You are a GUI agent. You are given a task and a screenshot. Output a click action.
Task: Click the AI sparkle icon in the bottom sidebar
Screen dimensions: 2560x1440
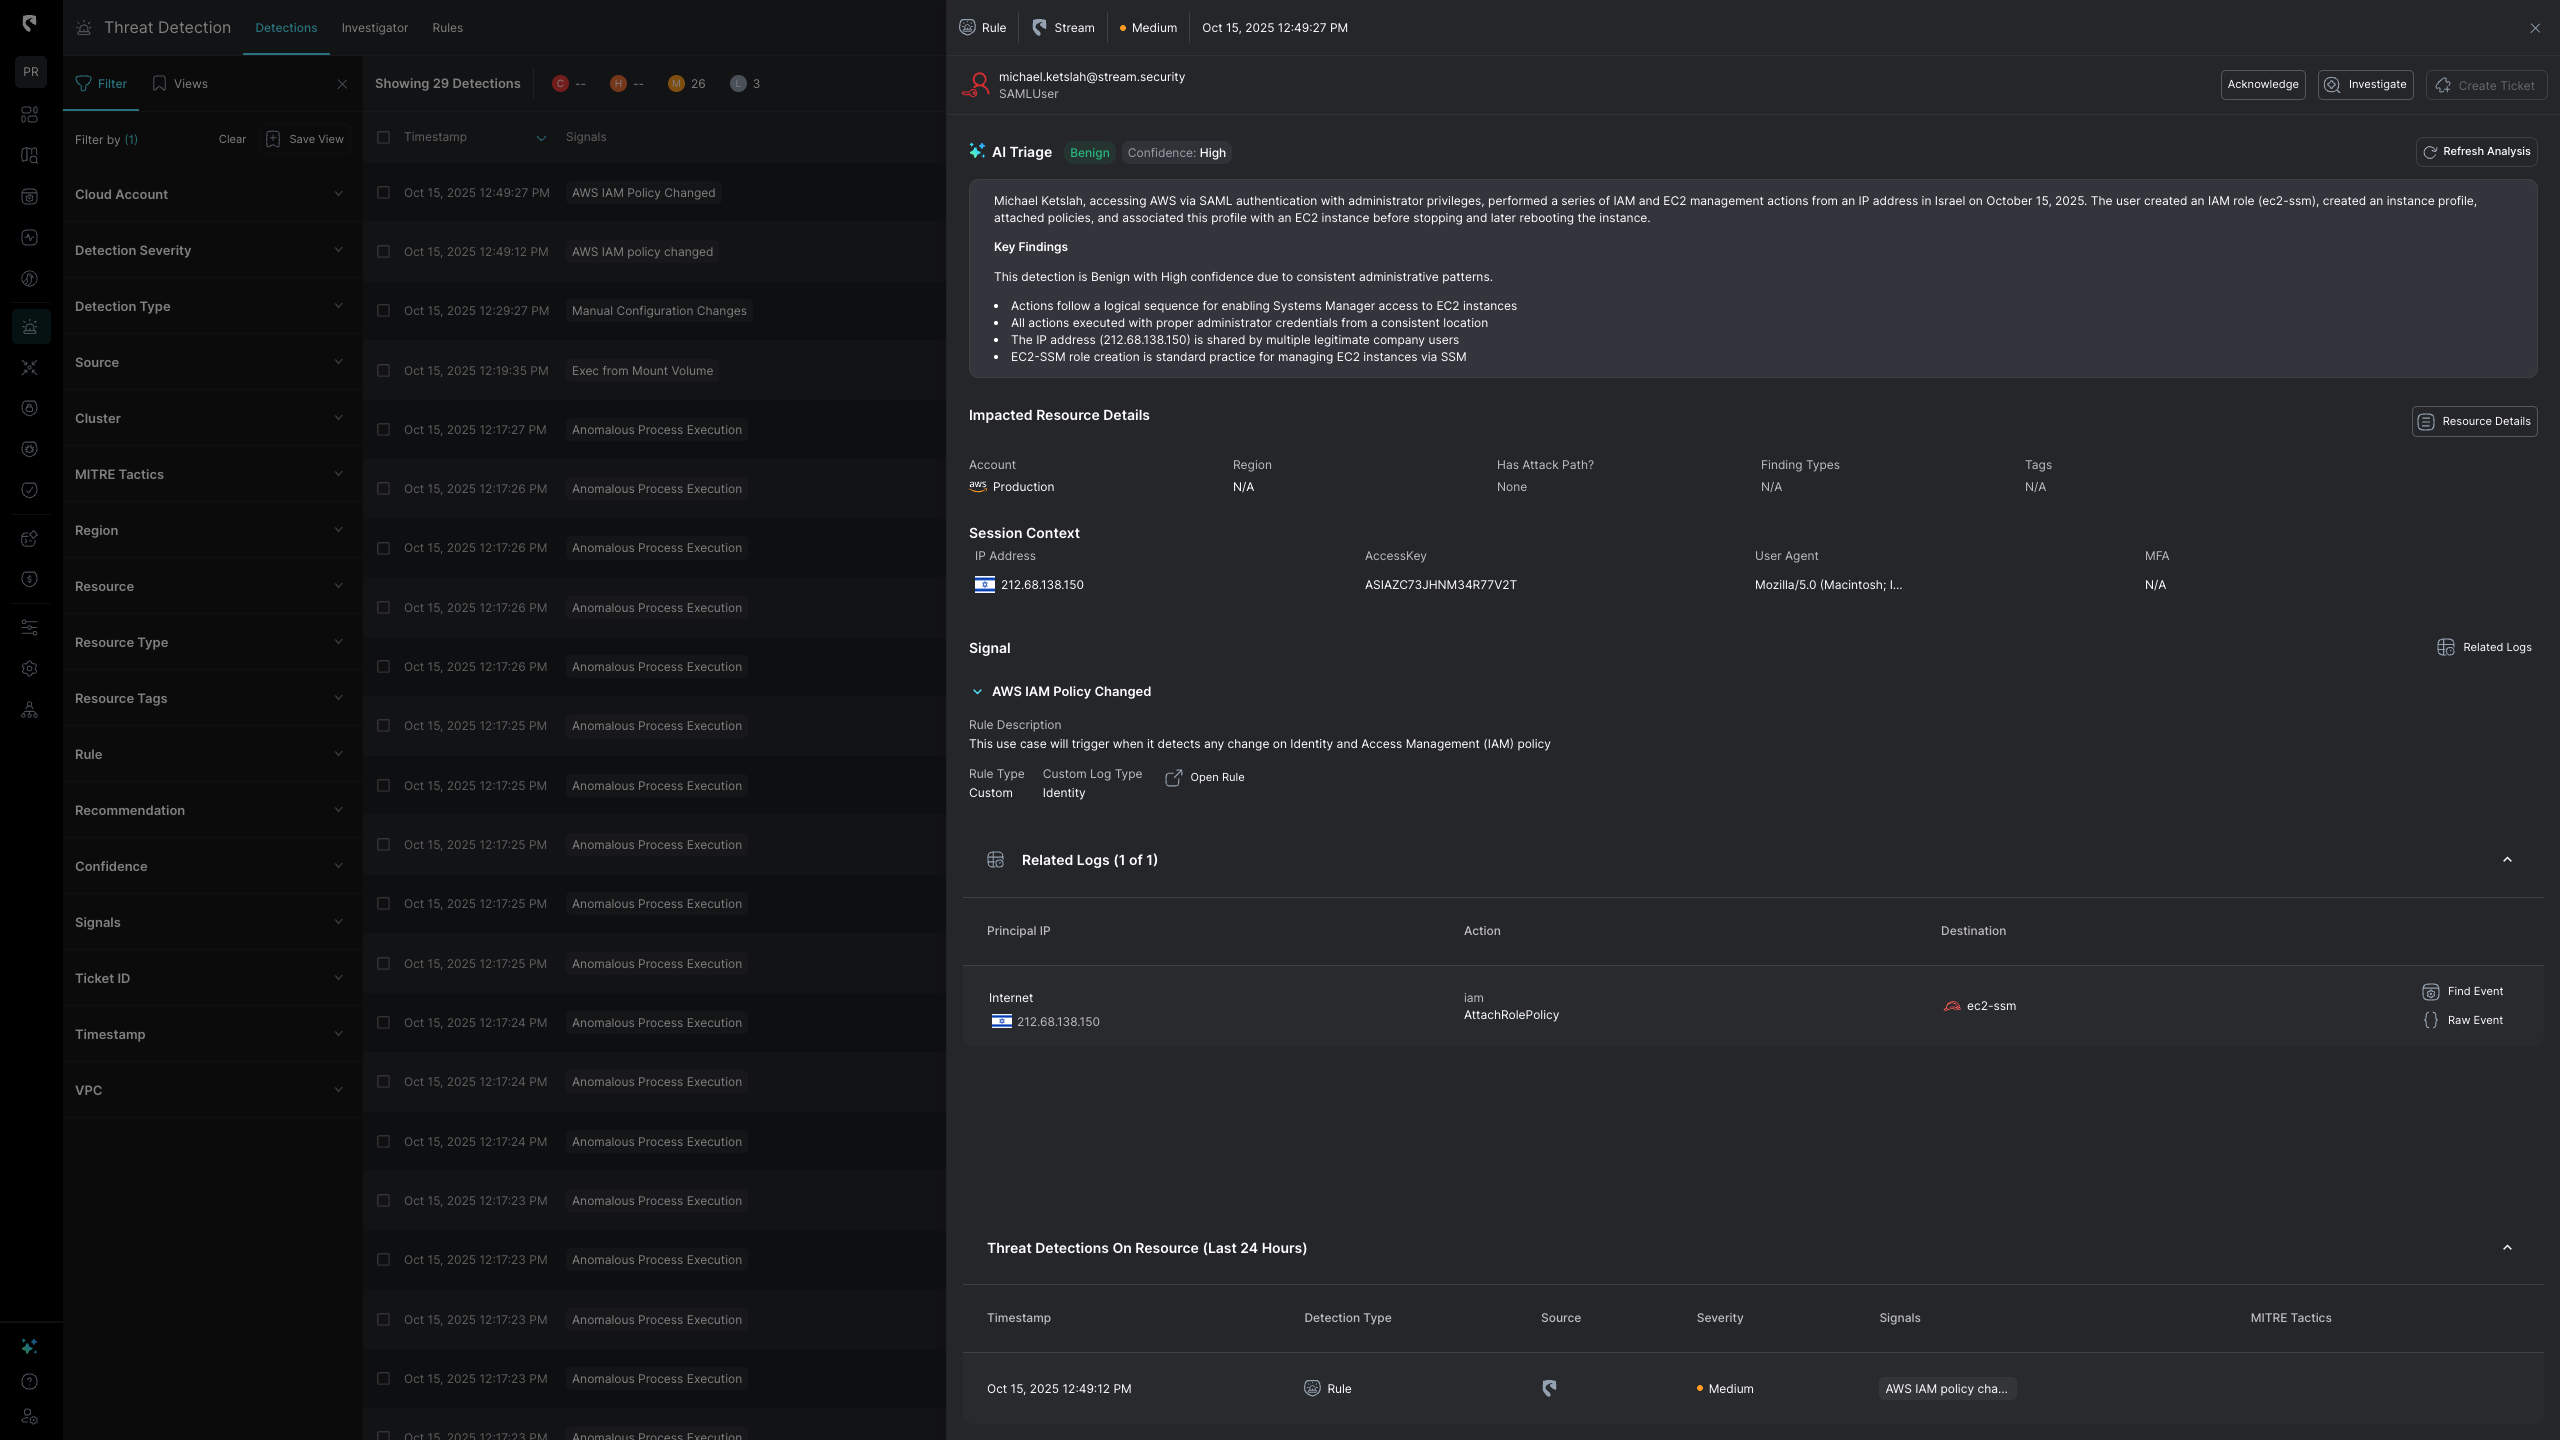click(x=29, y=1347)
